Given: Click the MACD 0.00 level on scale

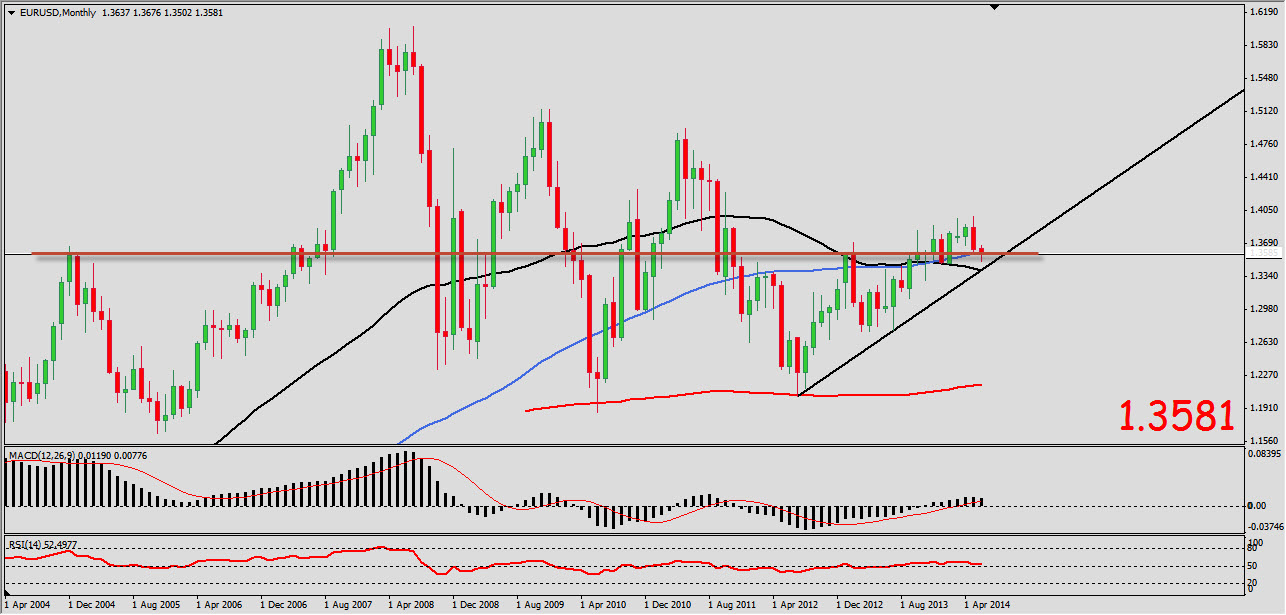Looking at the screenshot, I should pyautogui.click(x=1258, y=506).
